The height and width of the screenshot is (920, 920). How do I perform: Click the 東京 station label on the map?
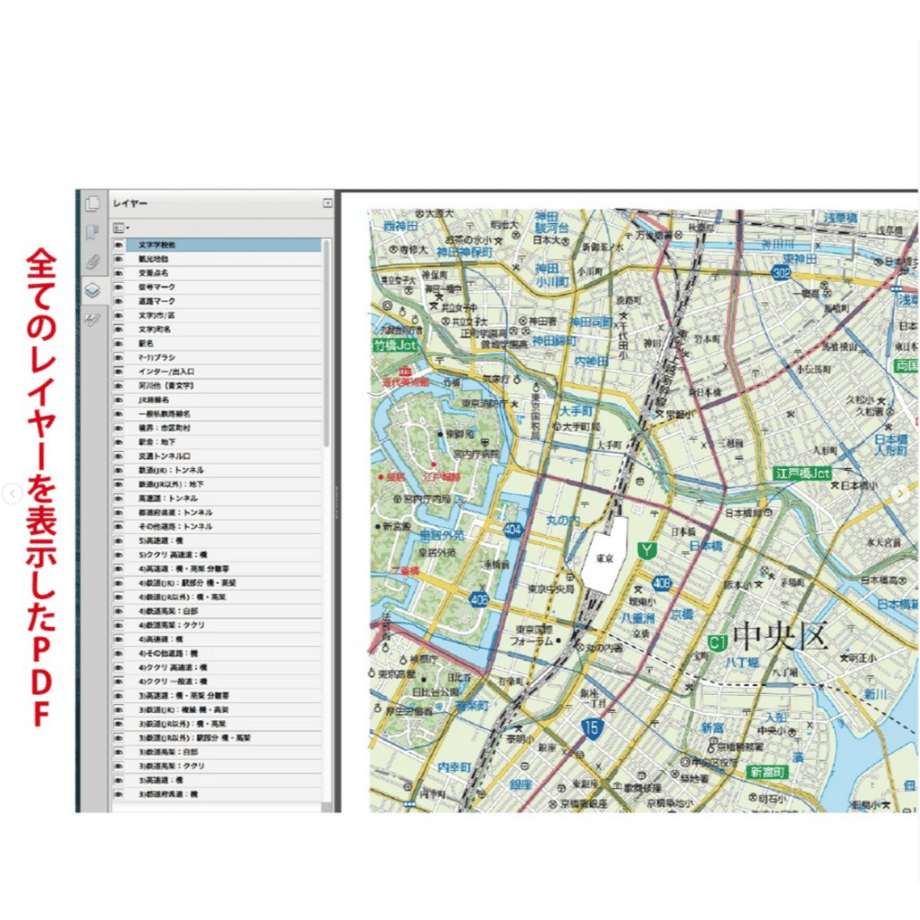604,558
